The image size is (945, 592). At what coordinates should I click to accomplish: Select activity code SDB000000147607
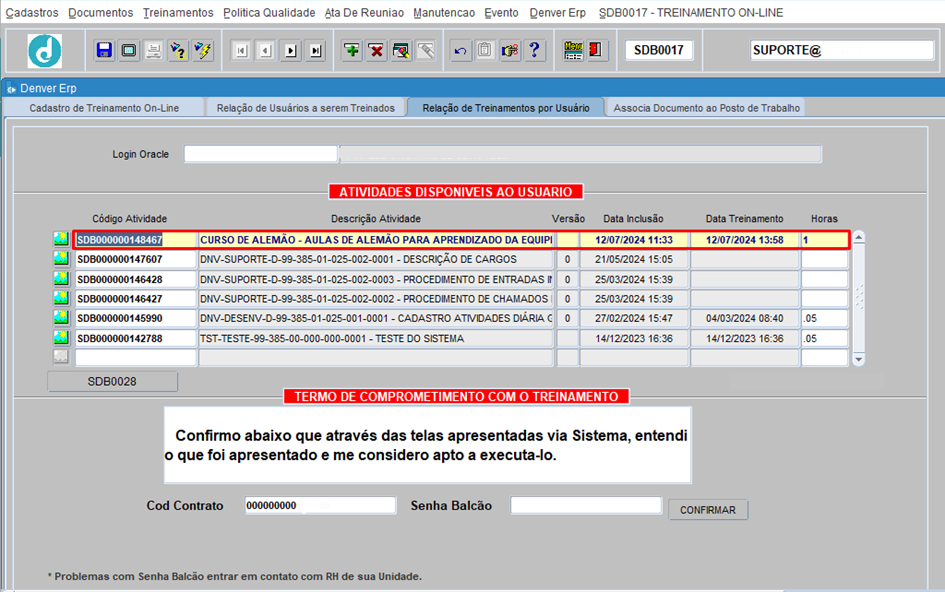(136, 259)
